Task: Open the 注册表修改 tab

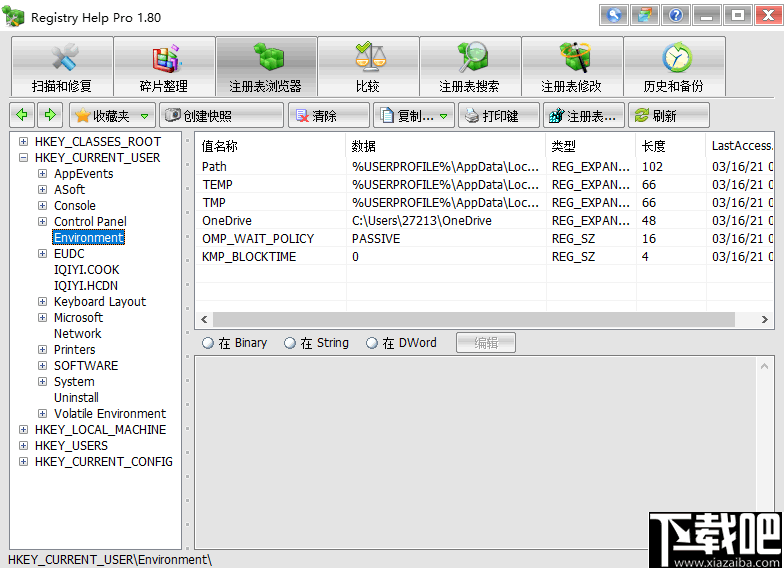Action: point(572,66)
